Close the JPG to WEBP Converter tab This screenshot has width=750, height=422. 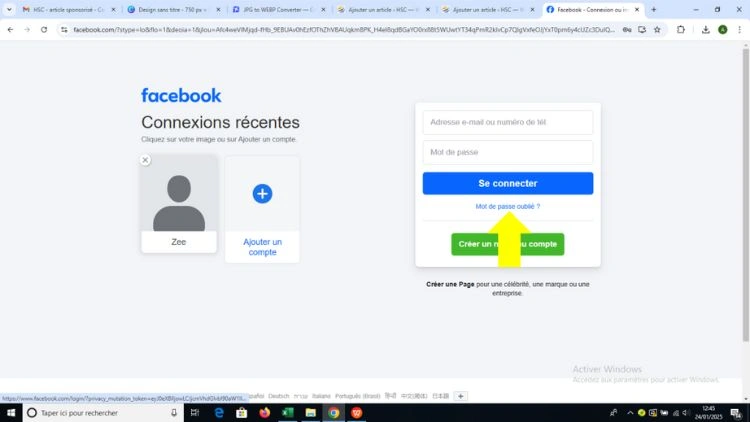click(323, 10)
